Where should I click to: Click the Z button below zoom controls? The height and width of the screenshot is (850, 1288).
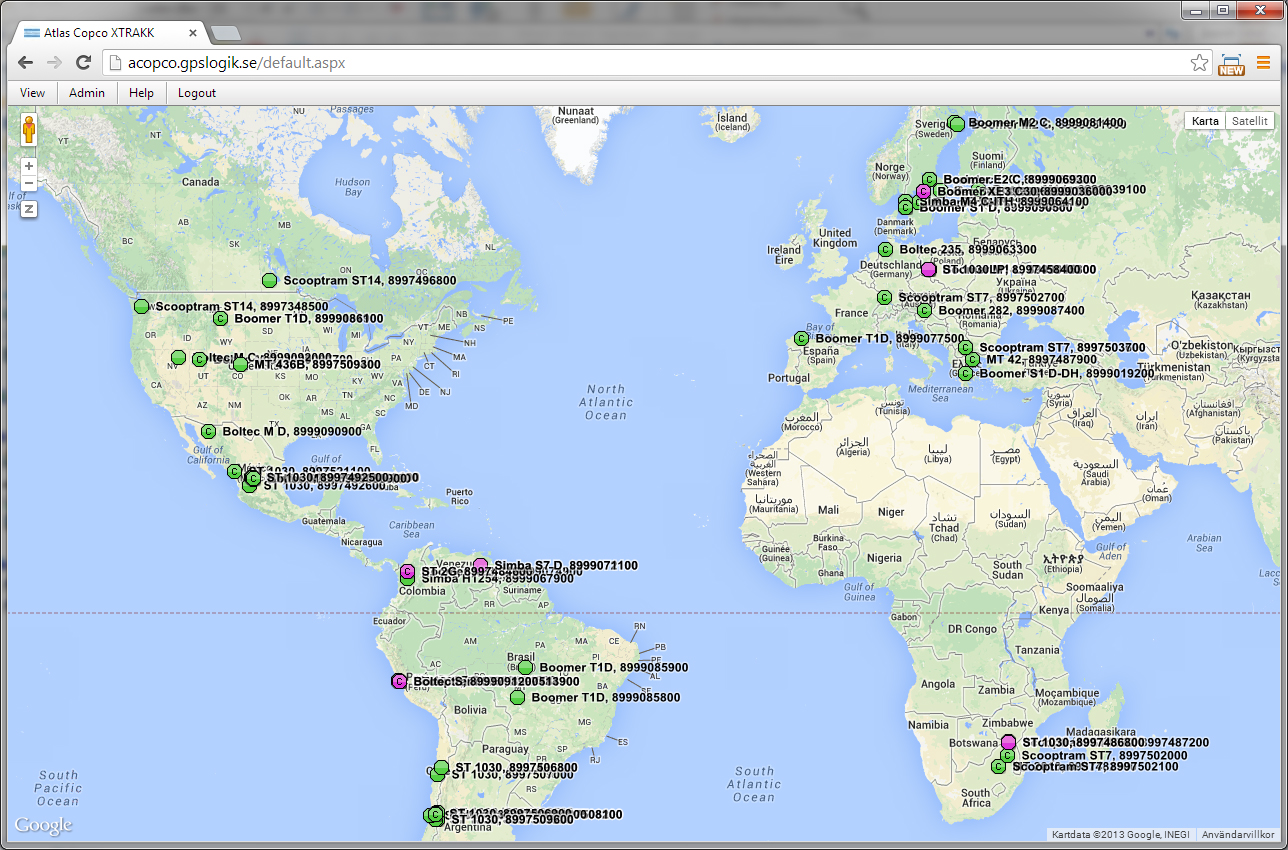(29, 208)
